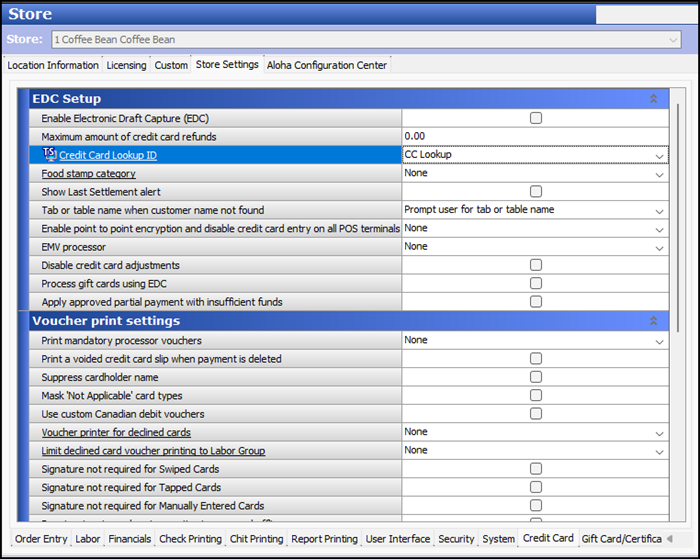Open the Security tab
Screen dimensions: 700x559
456,539
